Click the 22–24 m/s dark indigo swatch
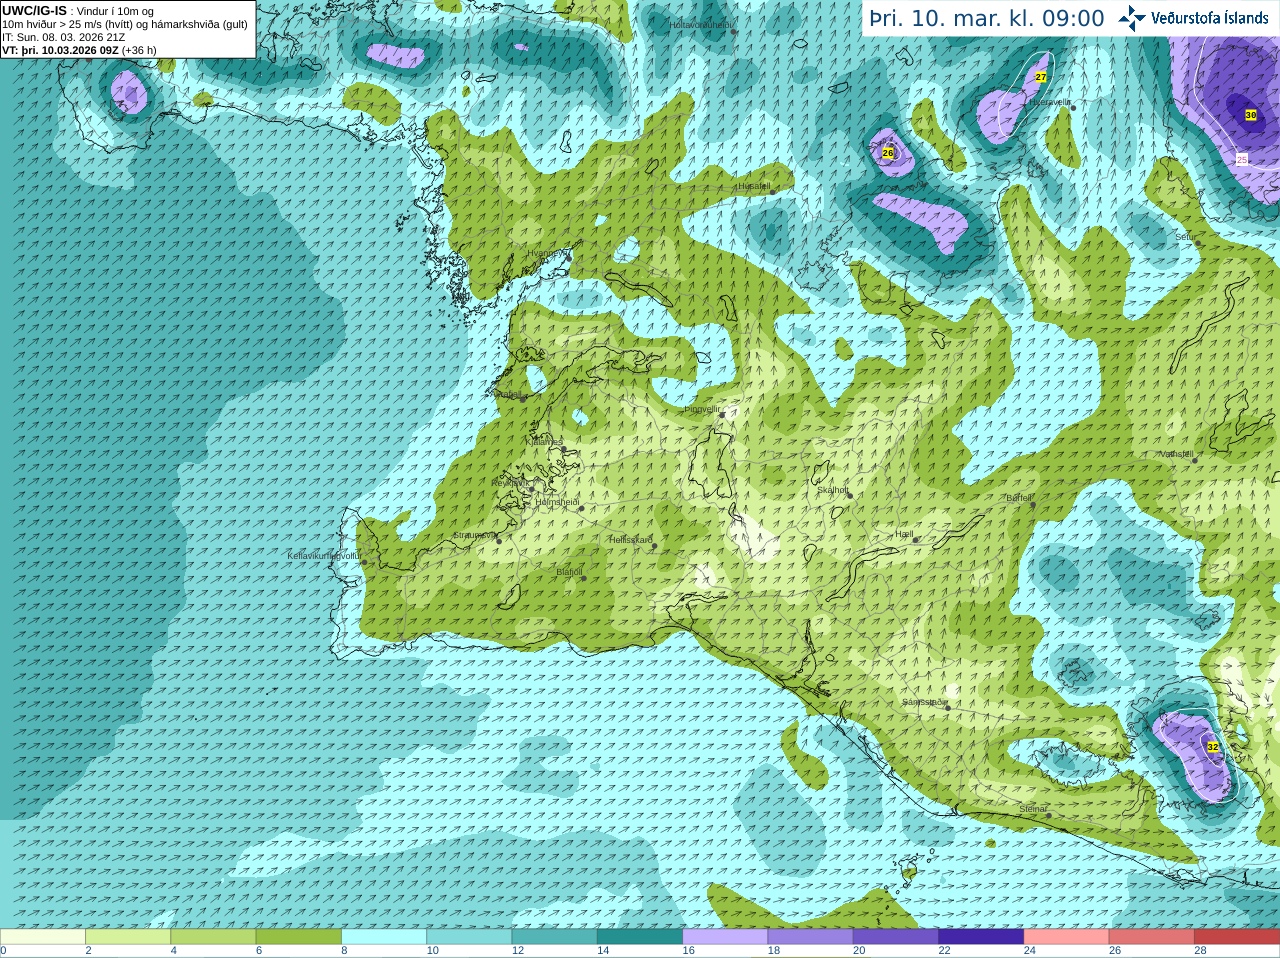 pyautogui.click(x=982, y=937)
